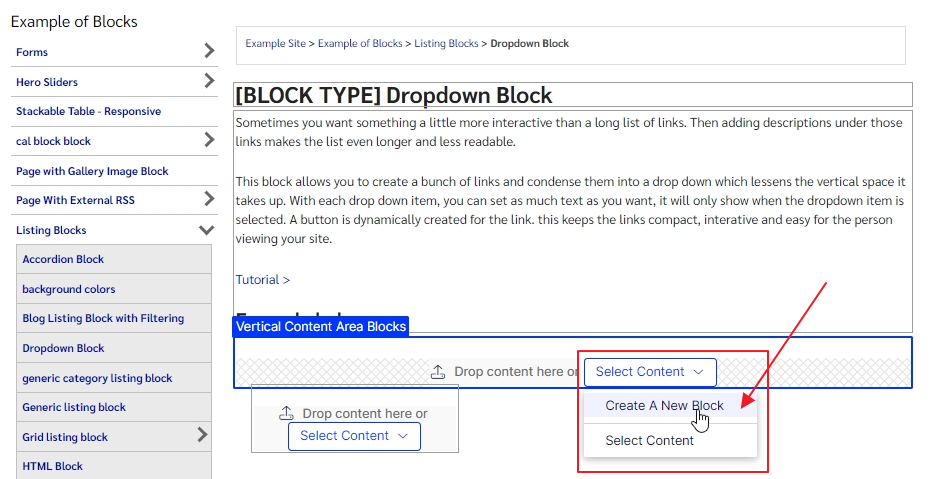This screenshot has height=479, width=938.
Task: Open Example of Blocks breadcrumb link
Action: pyautogui.click(x=360, y=44)
